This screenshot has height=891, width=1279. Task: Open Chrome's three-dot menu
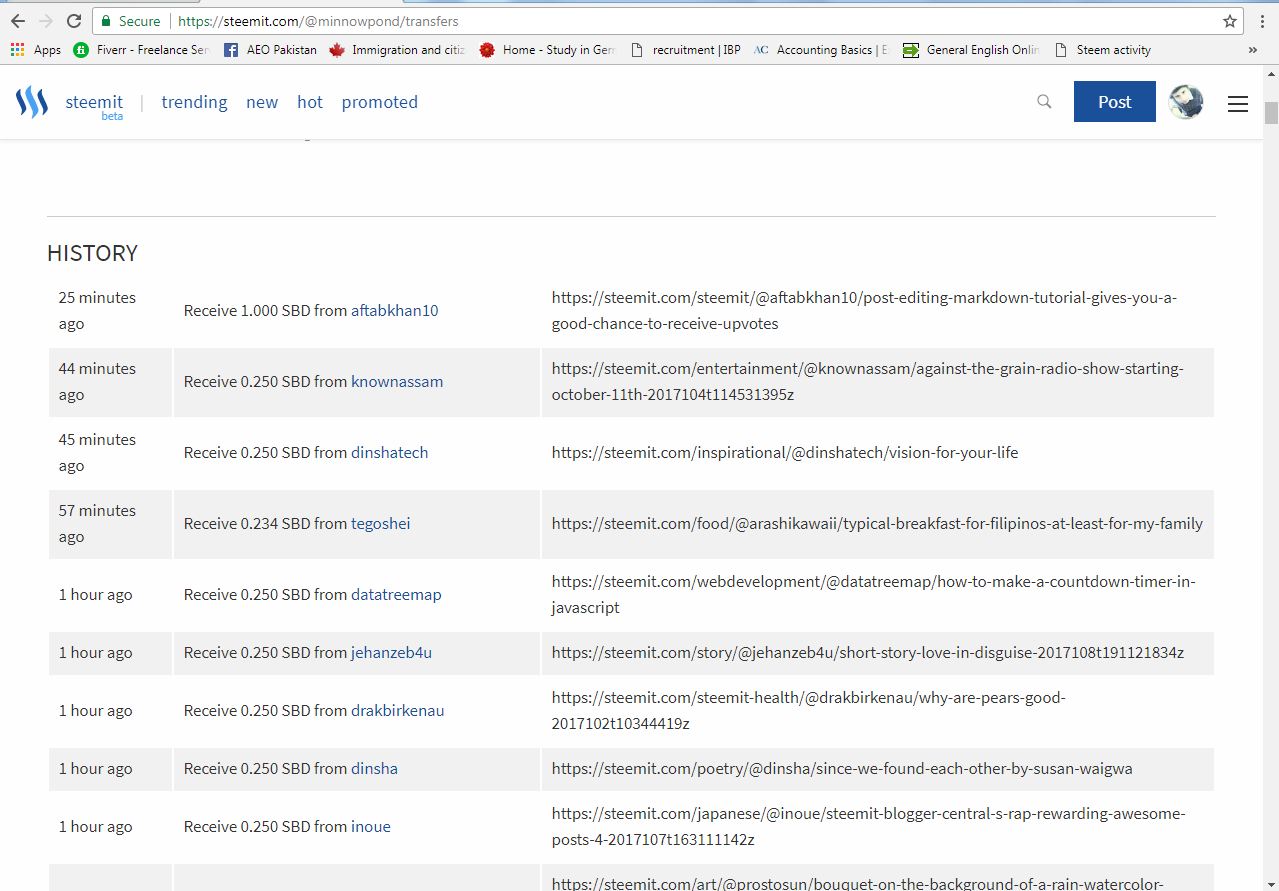pos(1263,21)
